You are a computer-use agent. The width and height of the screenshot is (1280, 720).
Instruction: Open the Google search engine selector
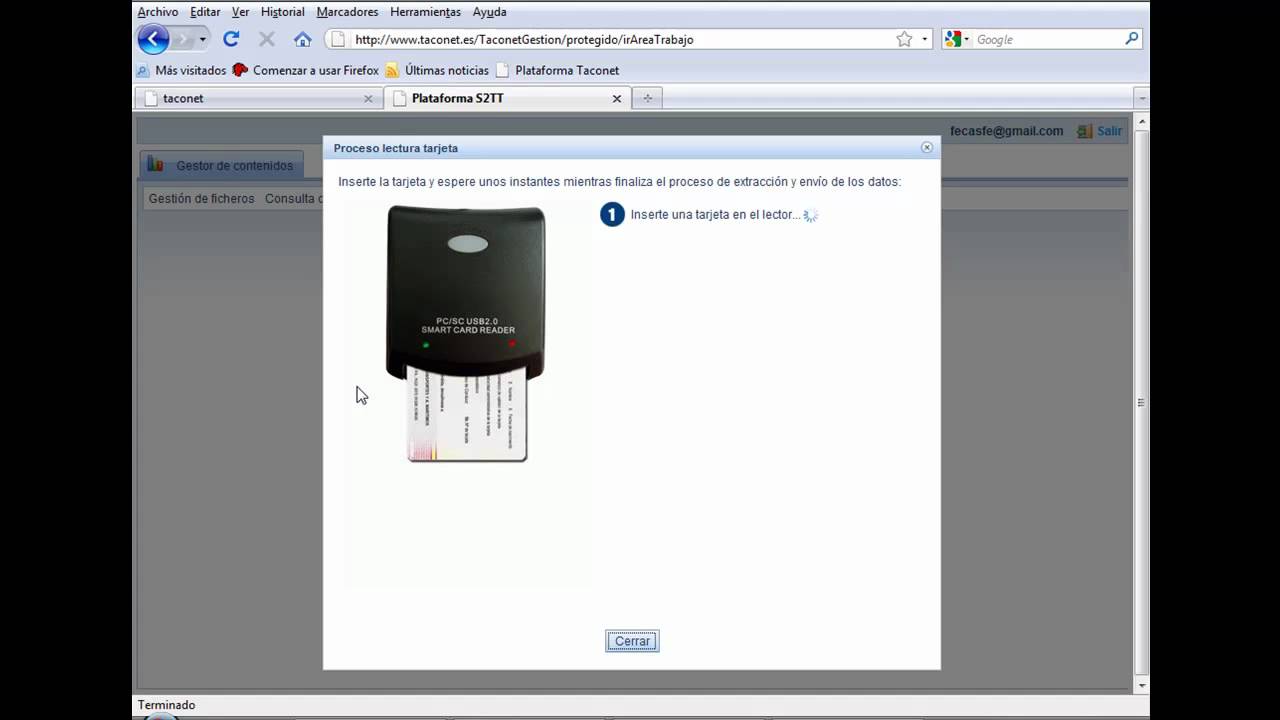[x=957, y=39]
